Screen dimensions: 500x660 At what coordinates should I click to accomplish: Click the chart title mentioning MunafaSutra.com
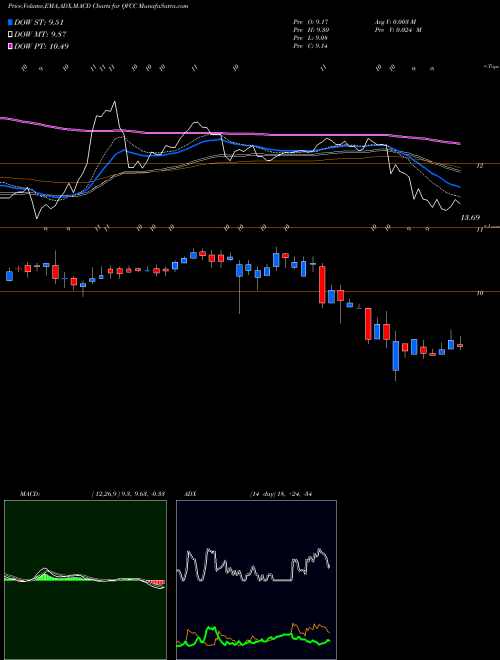(x=98, y=6)
